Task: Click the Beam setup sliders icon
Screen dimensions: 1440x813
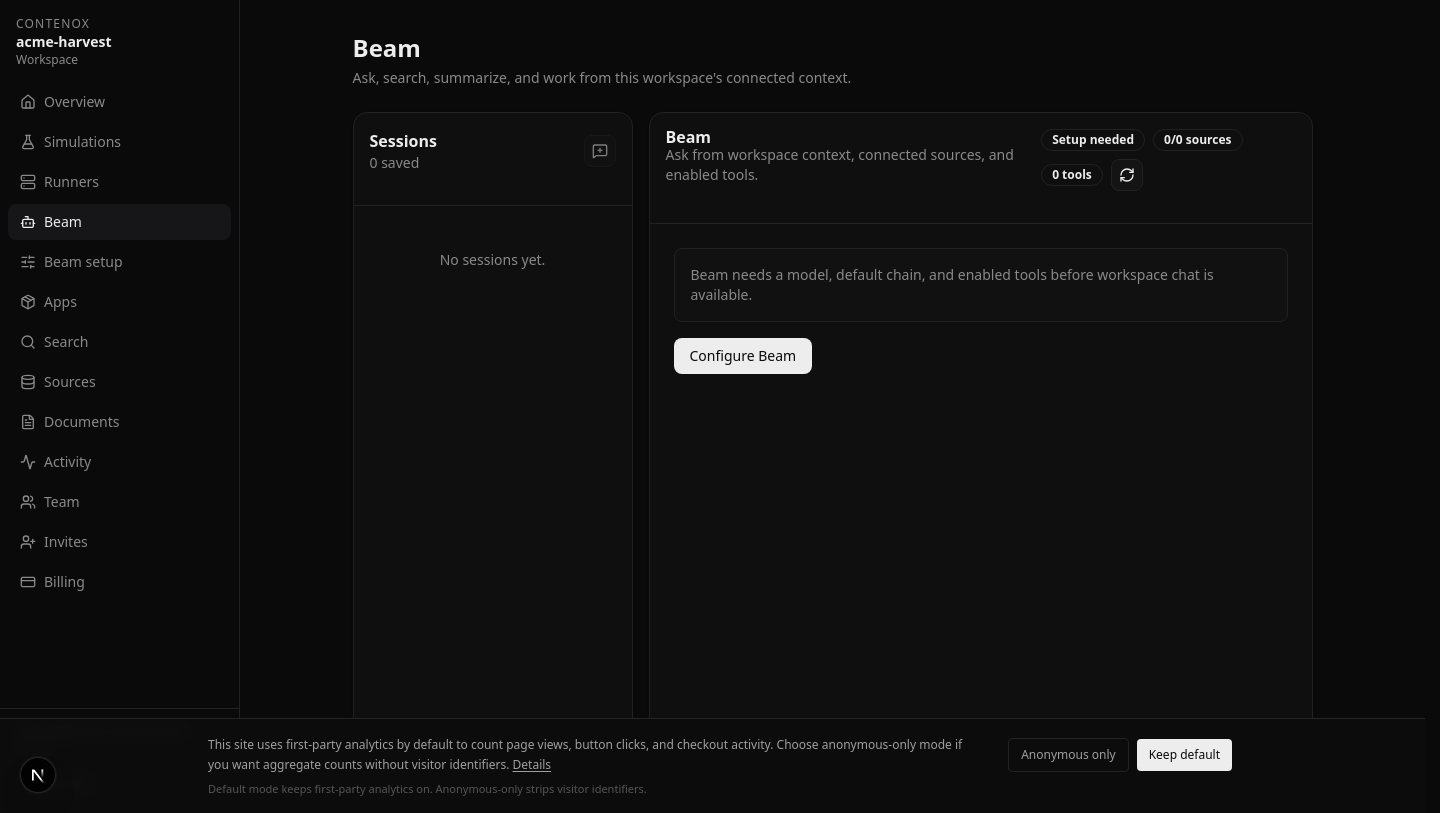Action: (x=28, y=262)
